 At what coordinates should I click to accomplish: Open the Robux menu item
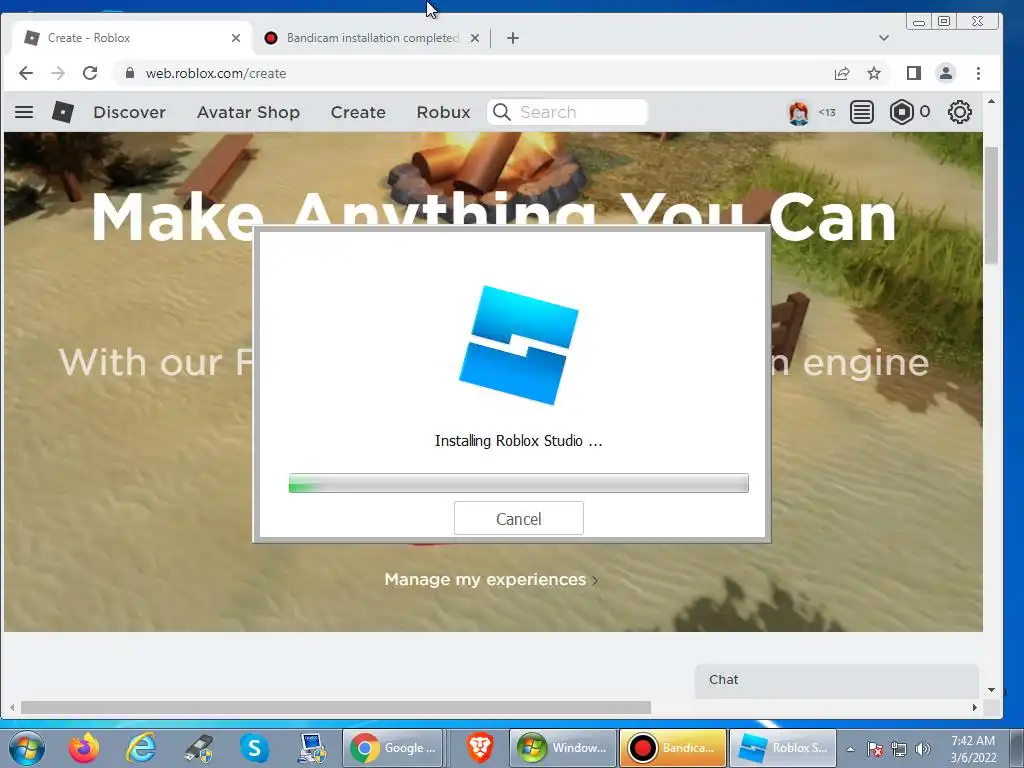pyautogui.click(x=443, y=112)
